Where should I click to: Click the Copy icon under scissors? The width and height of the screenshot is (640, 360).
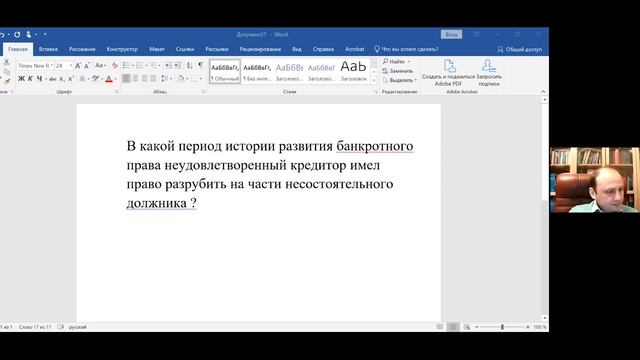tap(7, 71)
